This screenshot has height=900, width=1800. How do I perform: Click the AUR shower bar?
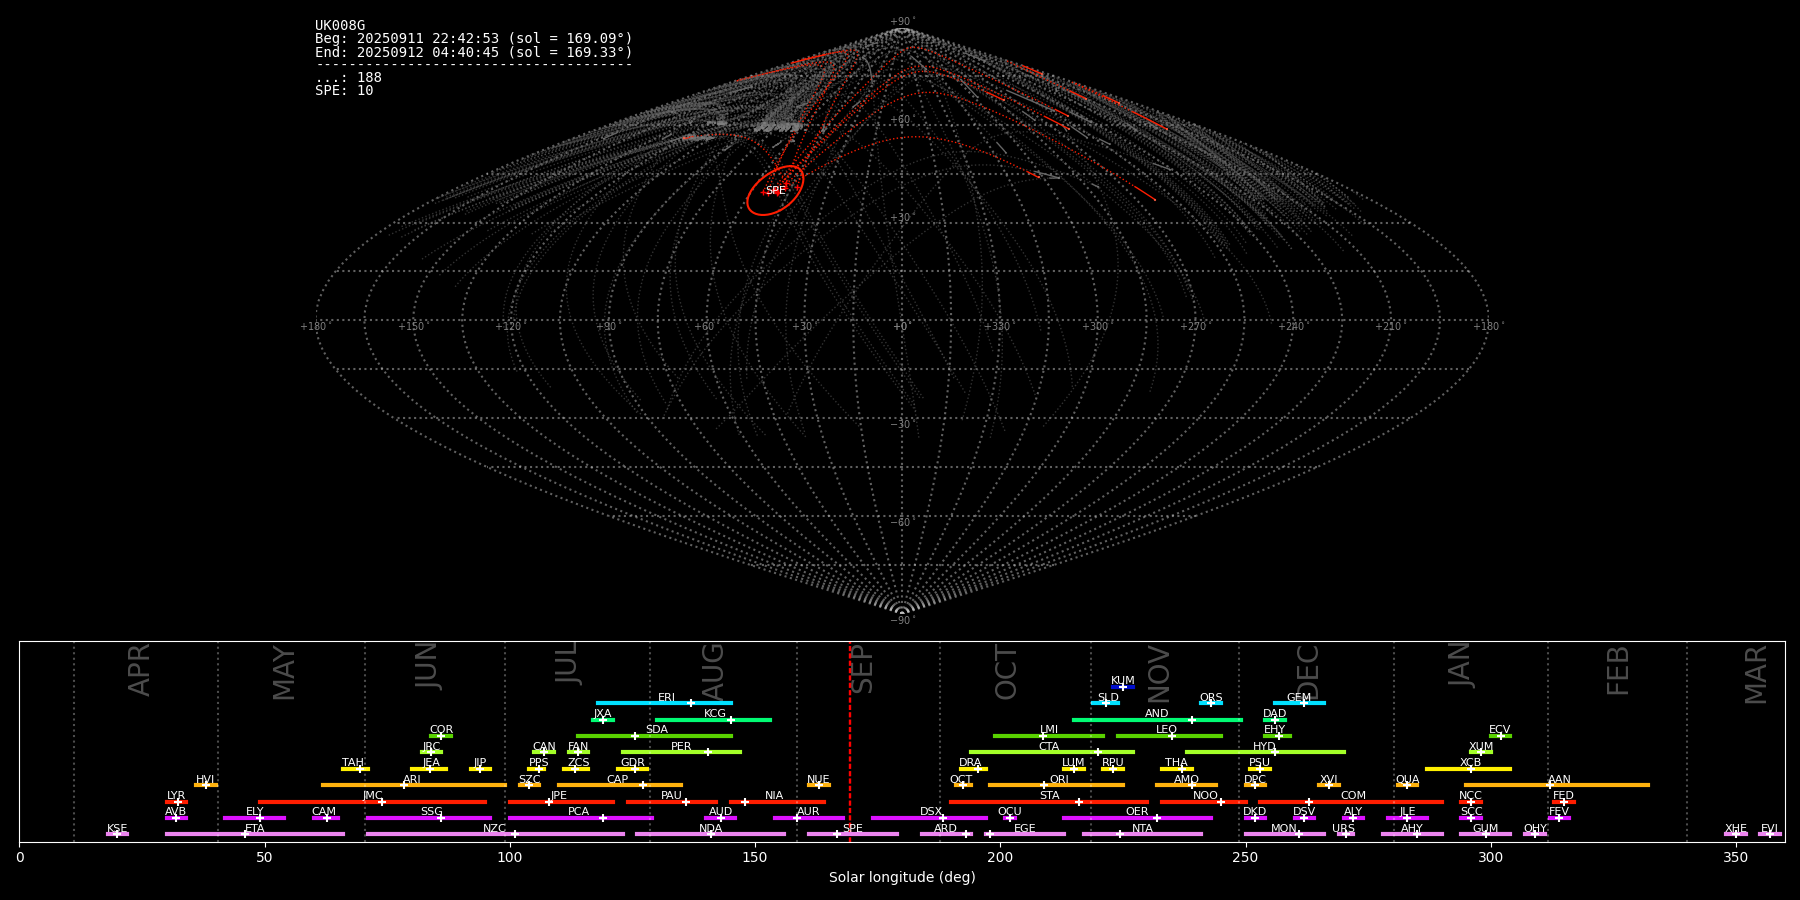[809, 818]
